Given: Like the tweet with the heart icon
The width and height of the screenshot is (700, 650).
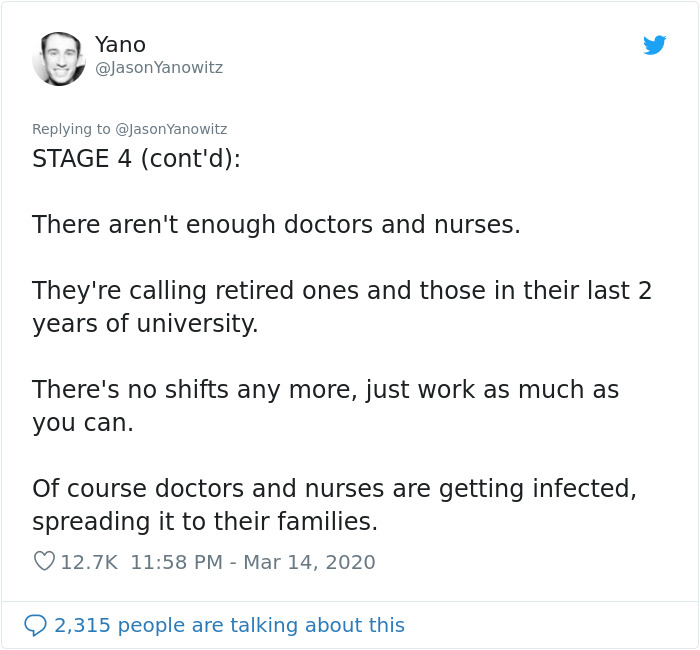Looking at the screenshot, I should click(x=44, y=562).
